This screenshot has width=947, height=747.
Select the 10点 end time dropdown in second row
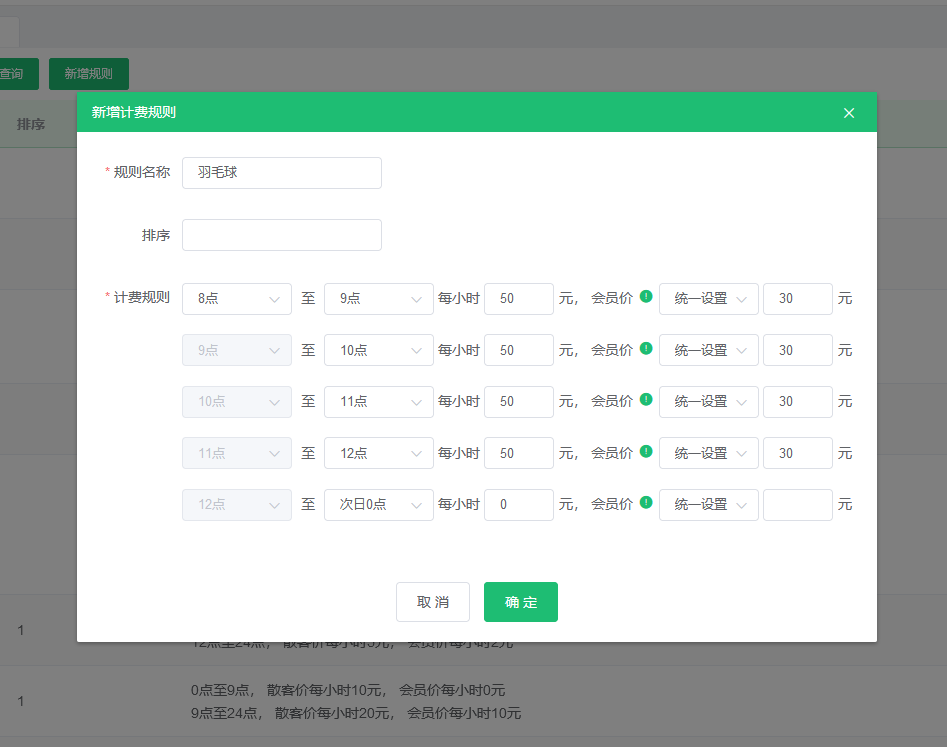point(379,350)
